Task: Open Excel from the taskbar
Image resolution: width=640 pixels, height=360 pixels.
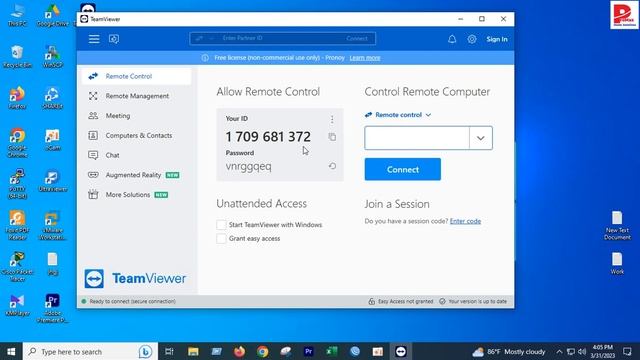Action: click(x=331, y=351)
